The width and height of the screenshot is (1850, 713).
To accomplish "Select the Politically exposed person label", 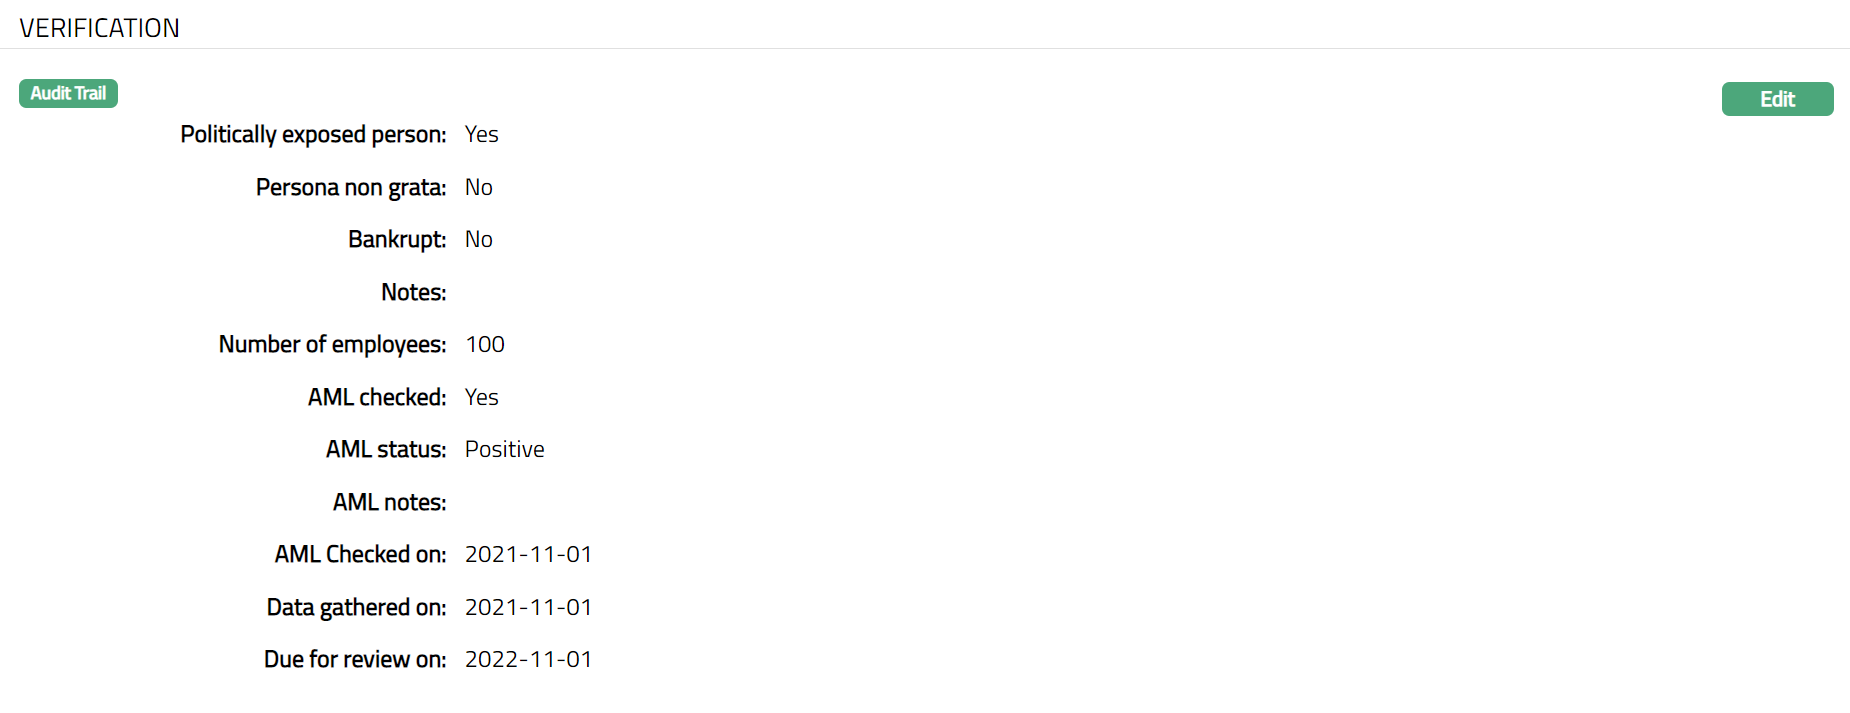I will (313, 134).
